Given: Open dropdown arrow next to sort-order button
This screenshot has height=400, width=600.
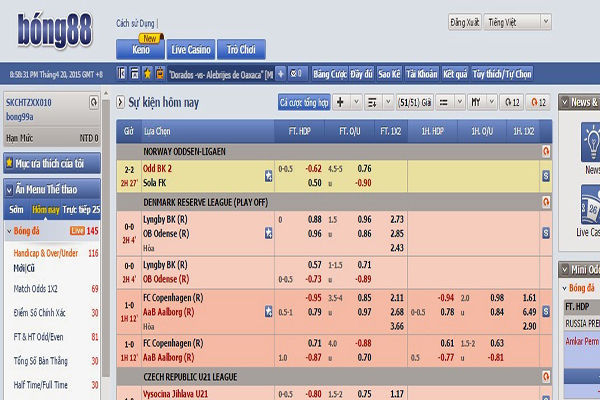Looking at the screenshot, I should [x=388, y=102].
